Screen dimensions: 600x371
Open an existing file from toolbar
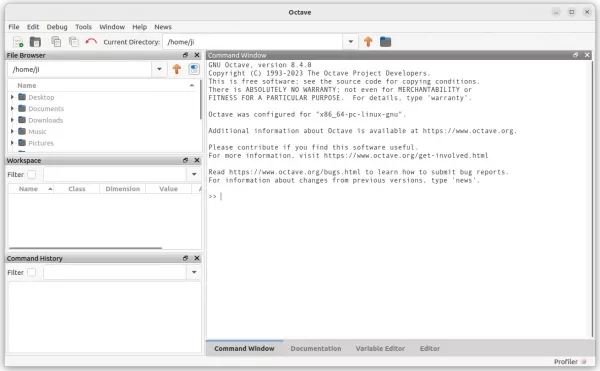(x=35, y=42)
